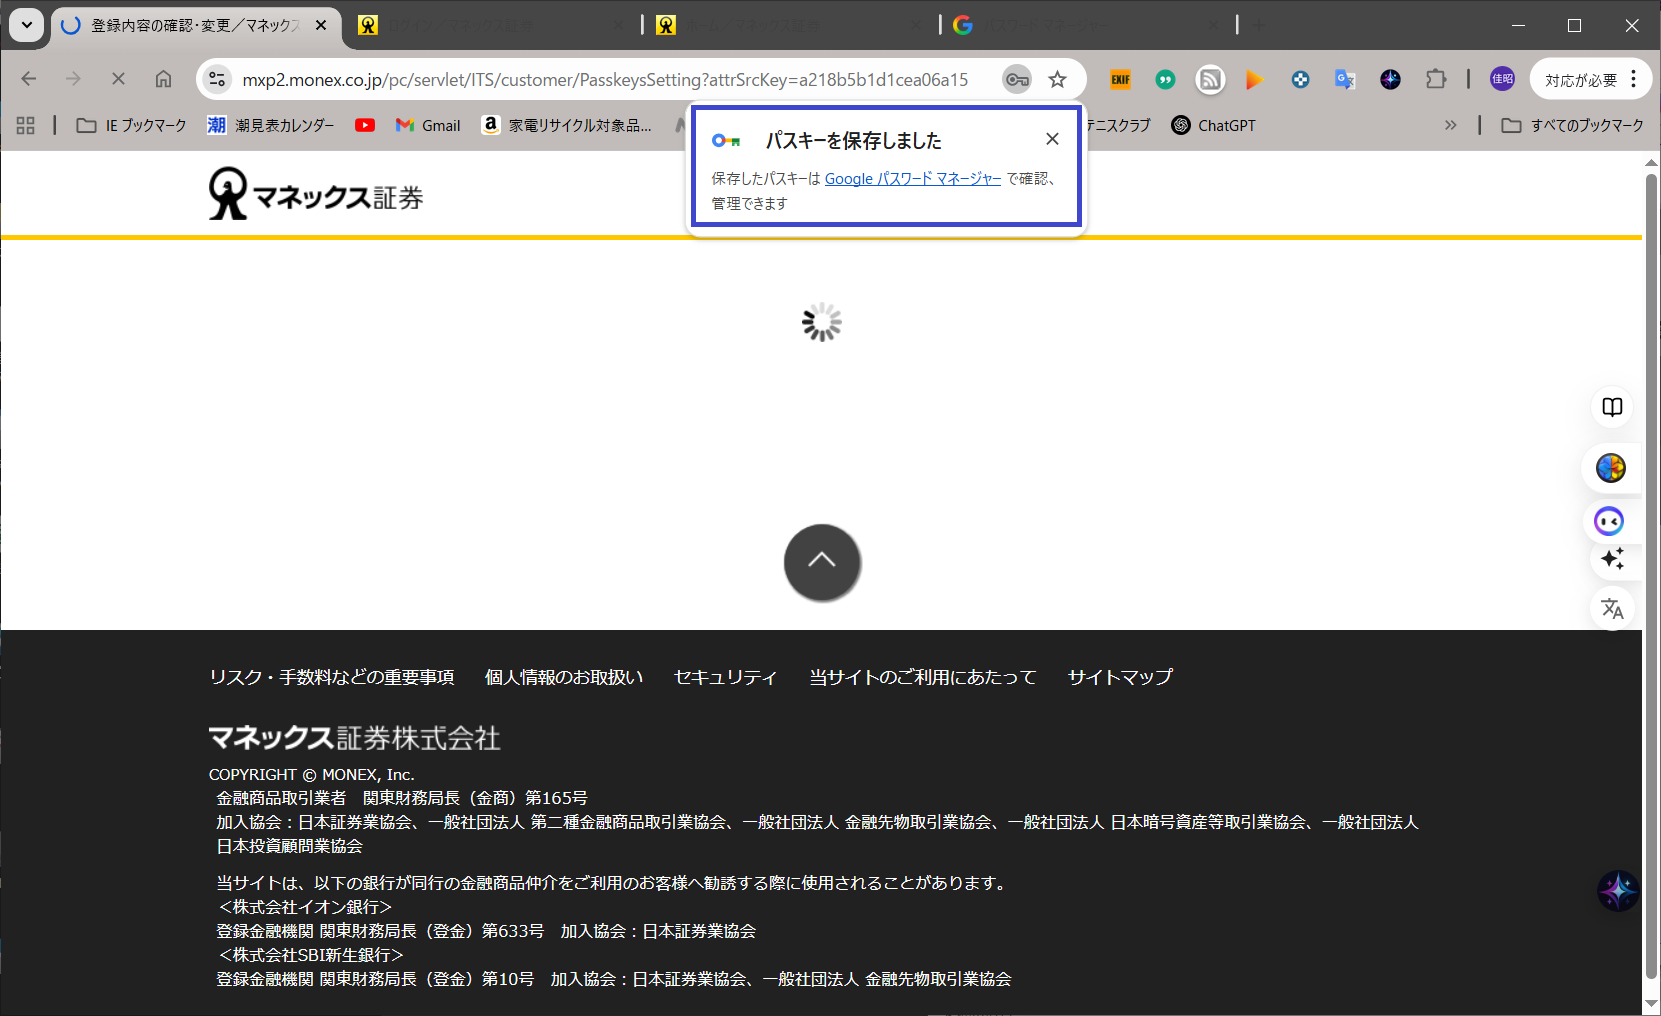Open the Google Translate extension
This screenshot has width=1661, height=1016.
(x=1345, y=80)
